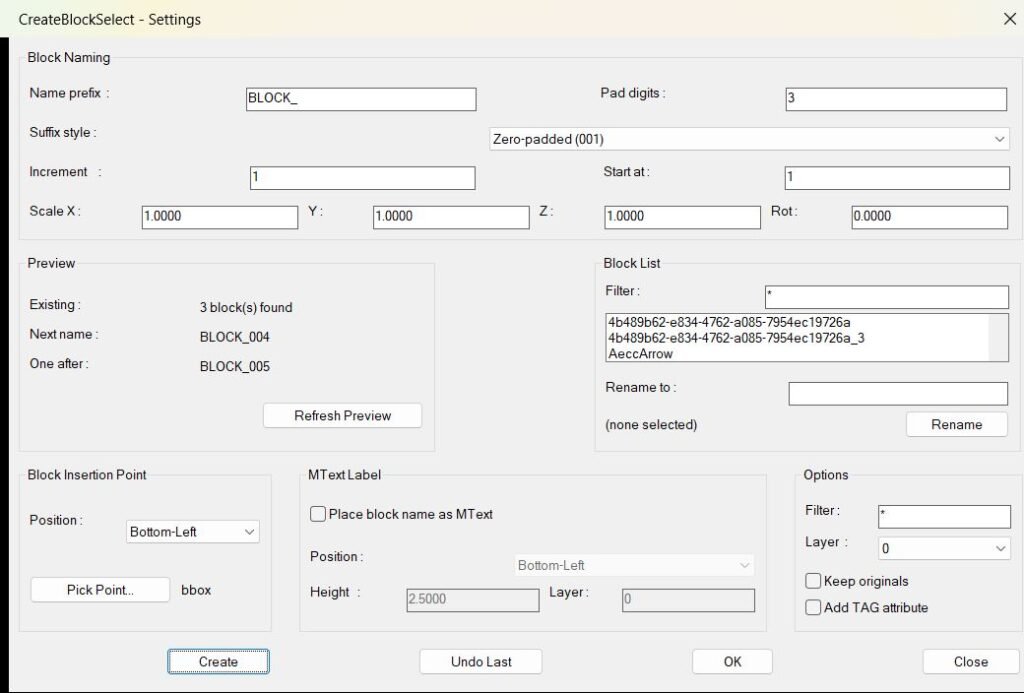Click the Name prefix input field
Image resolution: width=1024 pixels, height=693 pixels.
361,99
